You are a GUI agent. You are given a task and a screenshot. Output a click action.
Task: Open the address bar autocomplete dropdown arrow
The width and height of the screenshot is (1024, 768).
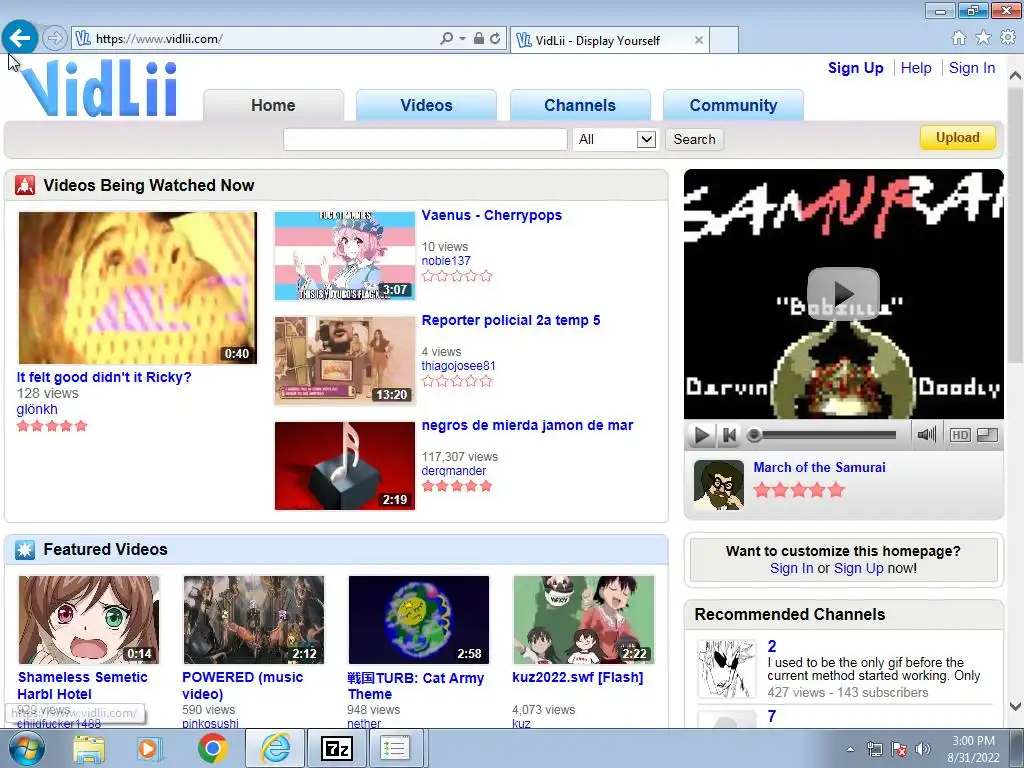[x=462, y=39]
